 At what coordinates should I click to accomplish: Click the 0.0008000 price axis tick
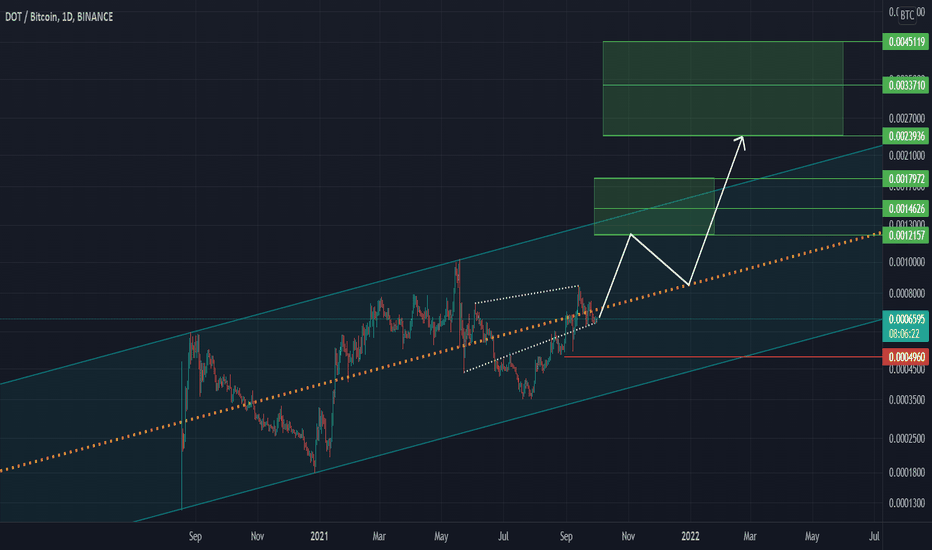click(x=906, y=293)
